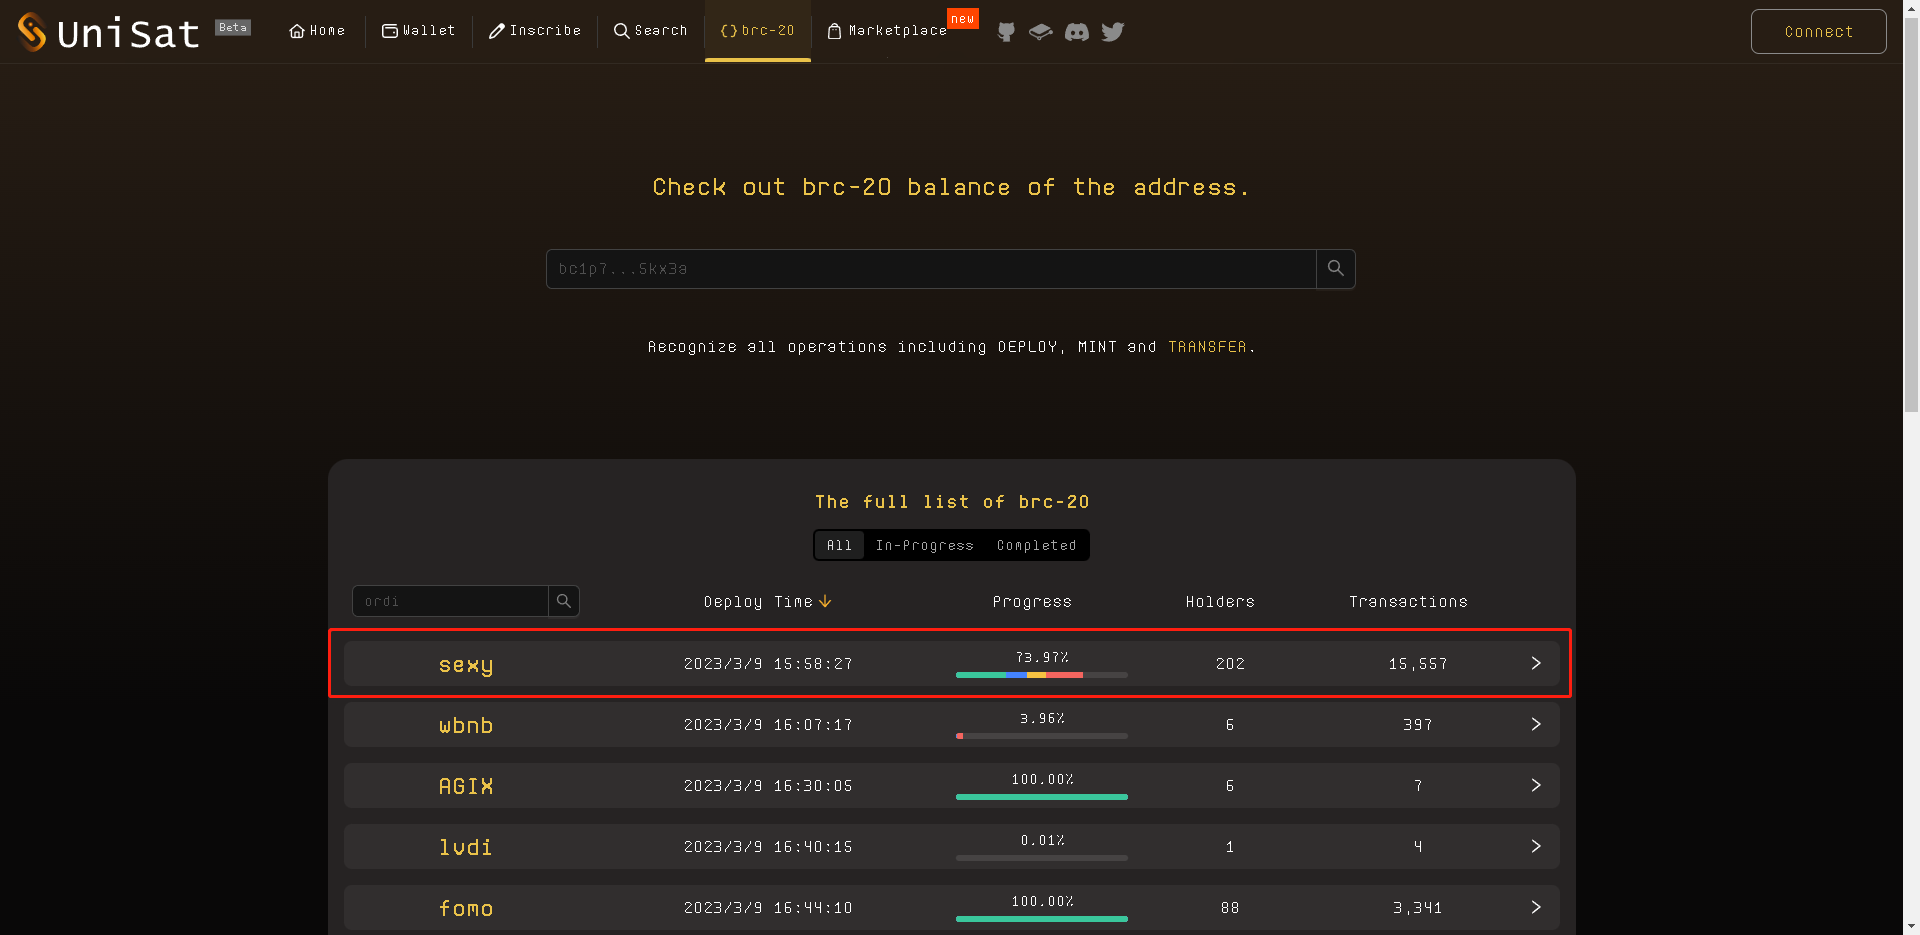Select the brc-20 nav tab
Screen dimensions: 1920x935
click(x=758, y=31)
